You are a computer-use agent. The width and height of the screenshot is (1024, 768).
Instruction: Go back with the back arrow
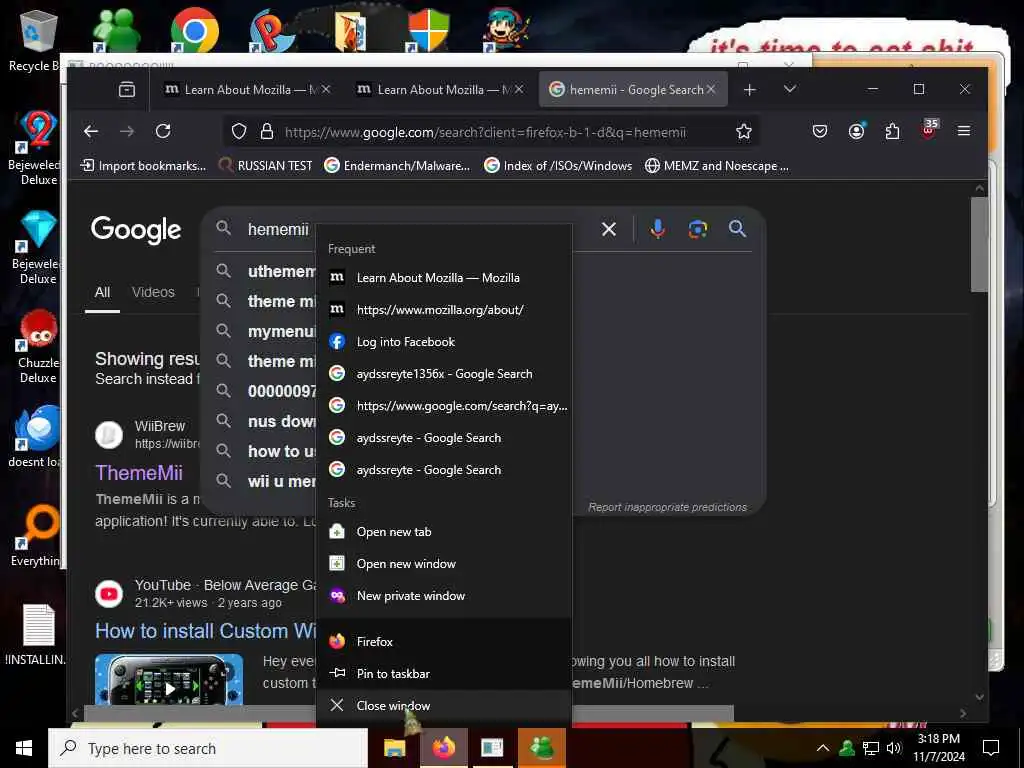click(x=91, y=131)
